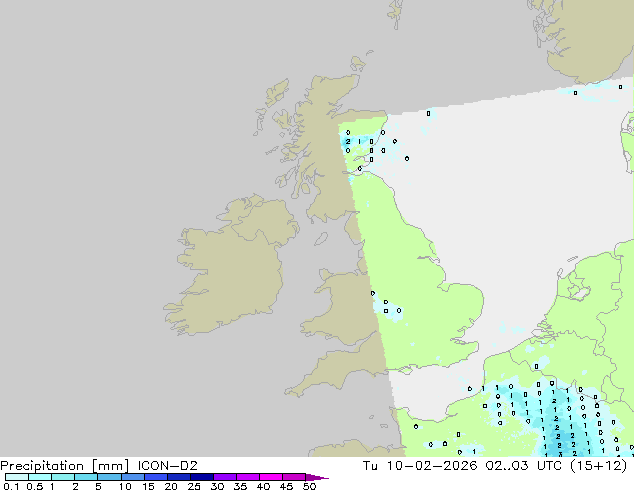
Task: Click the 1–2 mm legend color swatch
Action: 62,477
